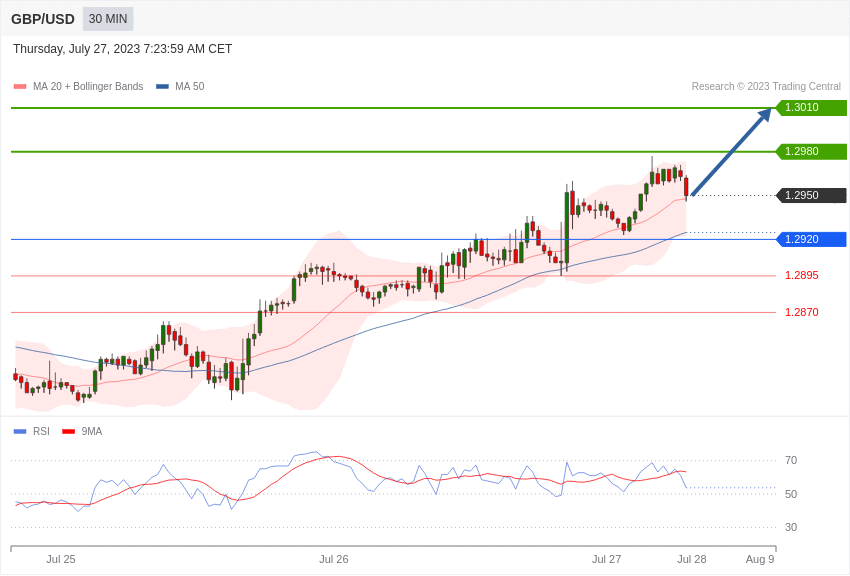Screen dimensions: 850x576
Task: Select the 1.3010 green resistance label
Action: click(812, 107)
